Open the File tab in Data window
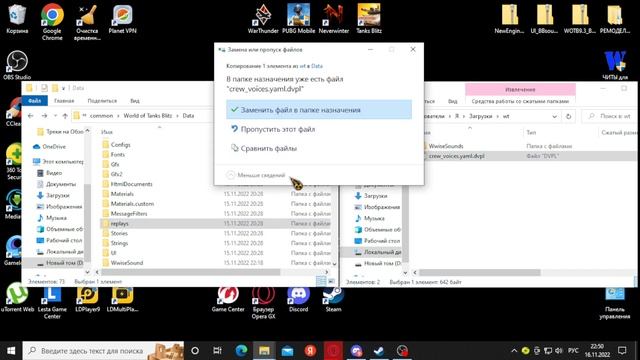 pos(35,100)
